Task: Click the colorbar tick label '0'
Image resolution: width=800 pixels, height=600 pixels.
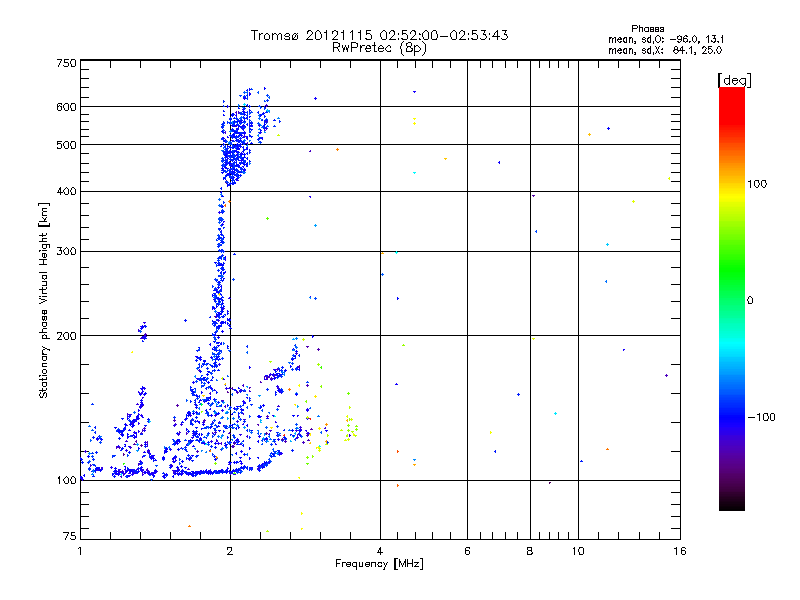Action: [749, 300]
